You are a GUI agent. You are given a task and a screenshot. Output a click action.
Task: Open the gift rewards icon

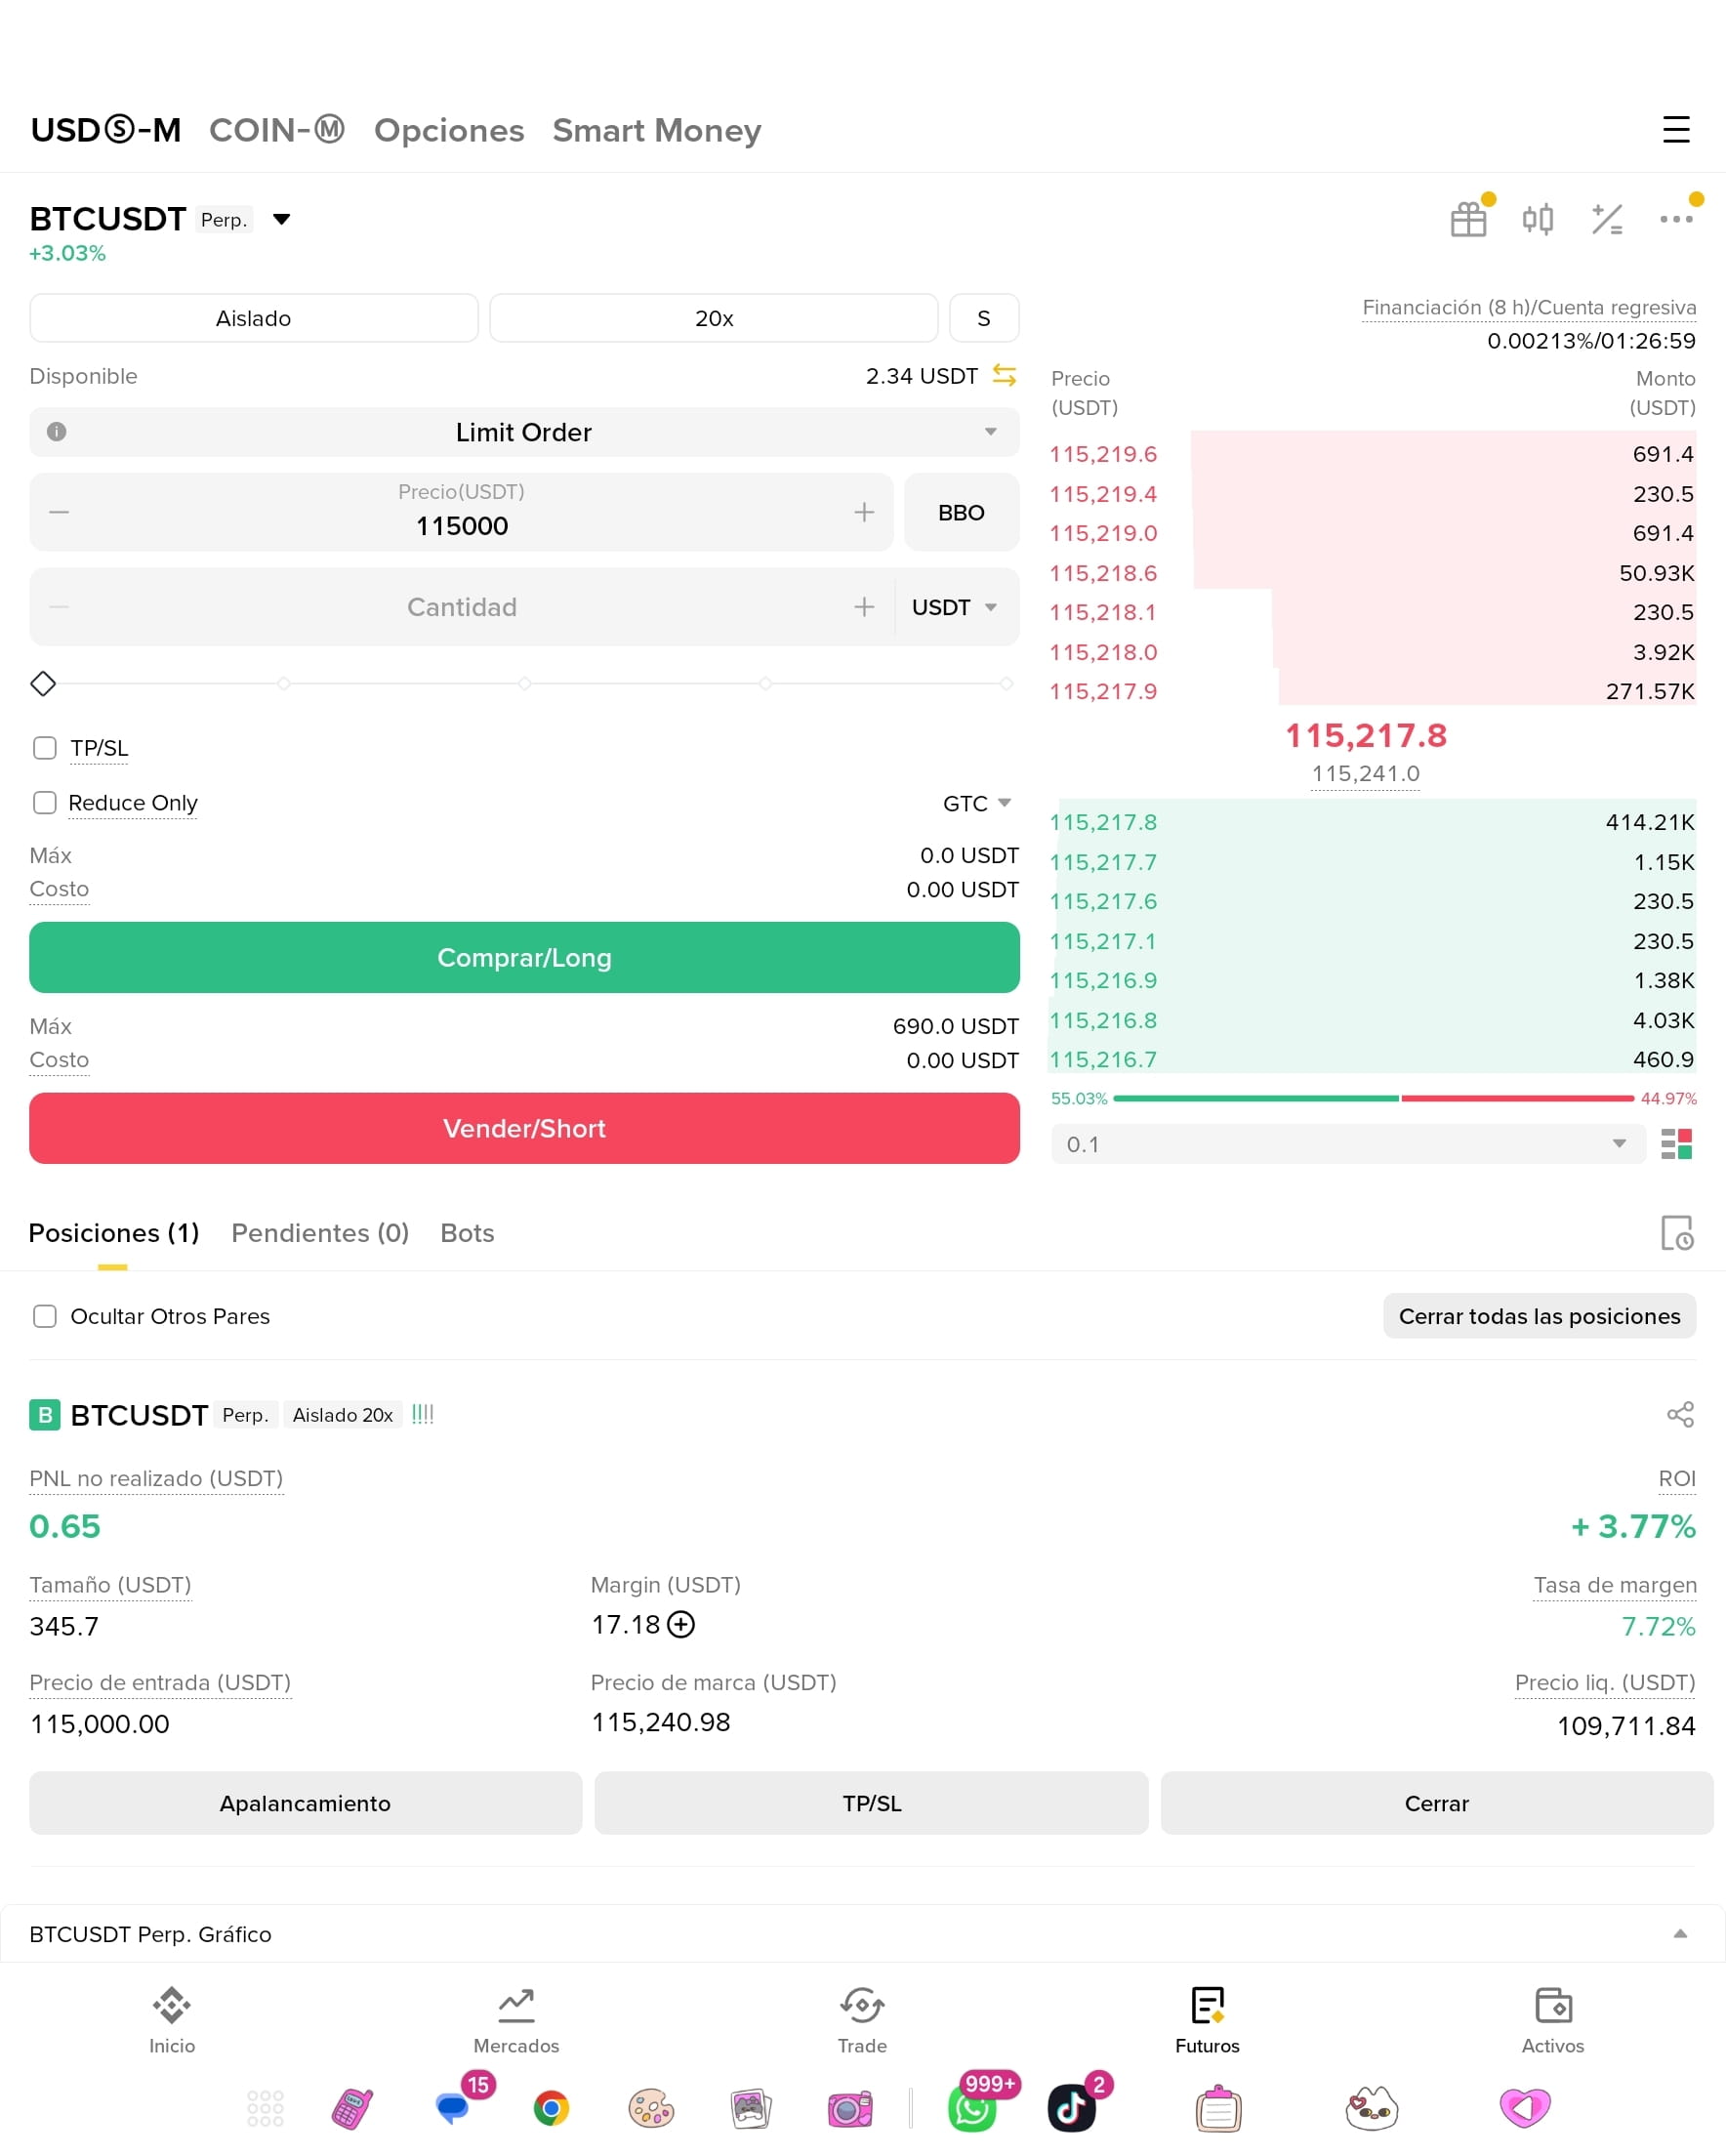point(1468,219)
